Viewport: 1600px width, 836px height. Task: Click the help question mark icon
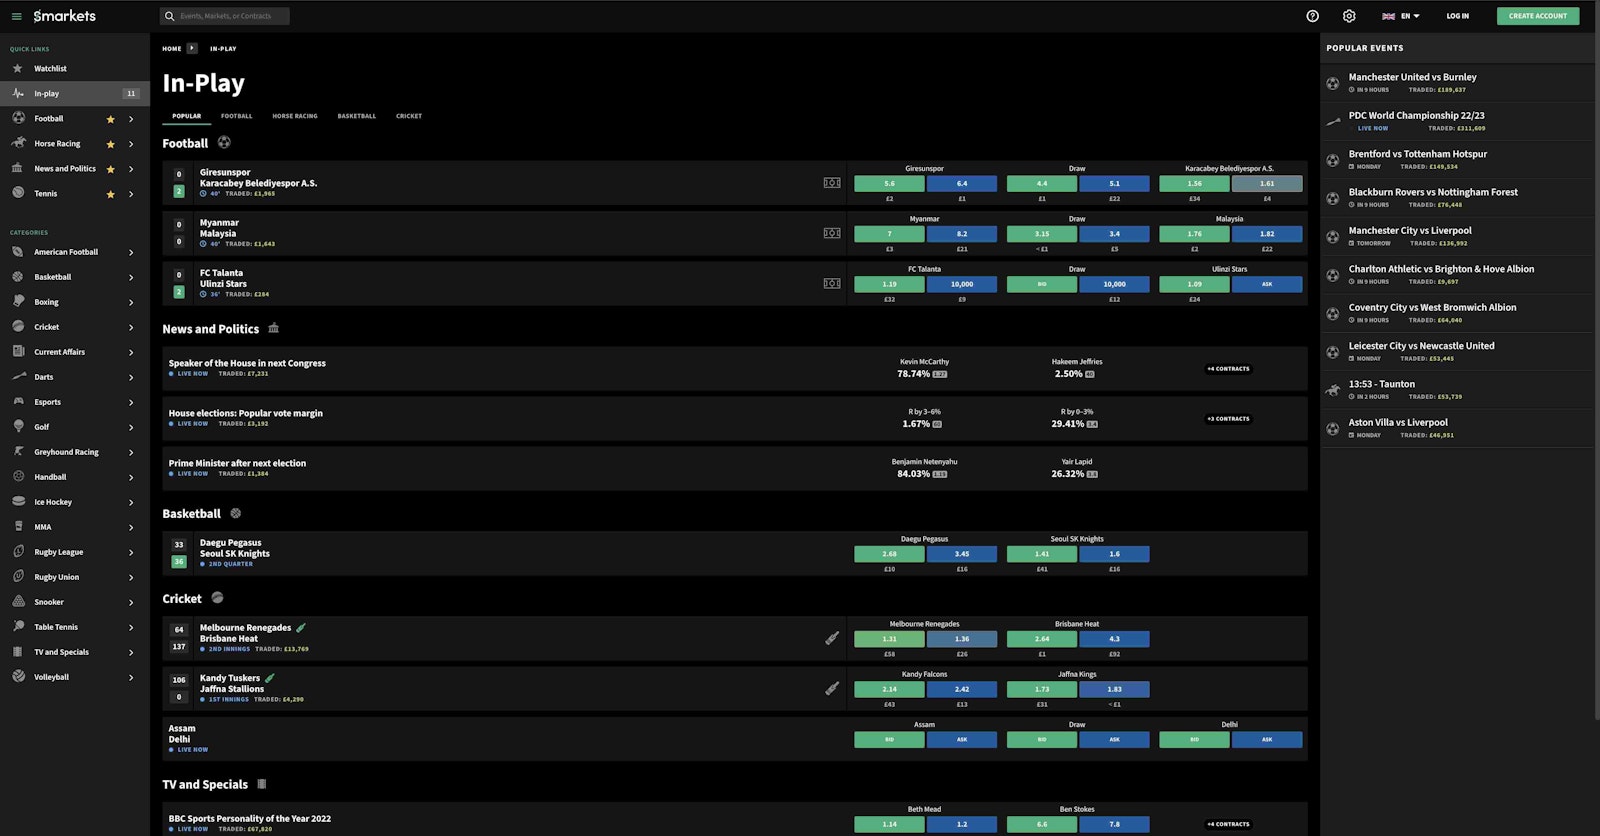(1312, 16)
